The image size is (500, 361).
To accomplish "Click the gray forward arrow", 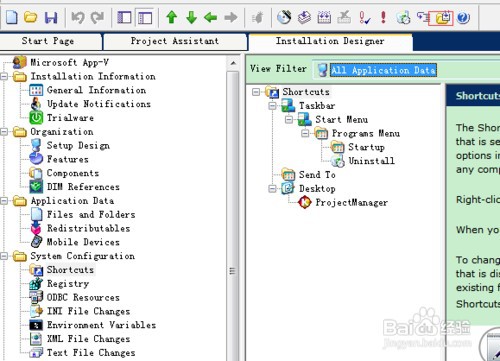I will tap(231, 17).
